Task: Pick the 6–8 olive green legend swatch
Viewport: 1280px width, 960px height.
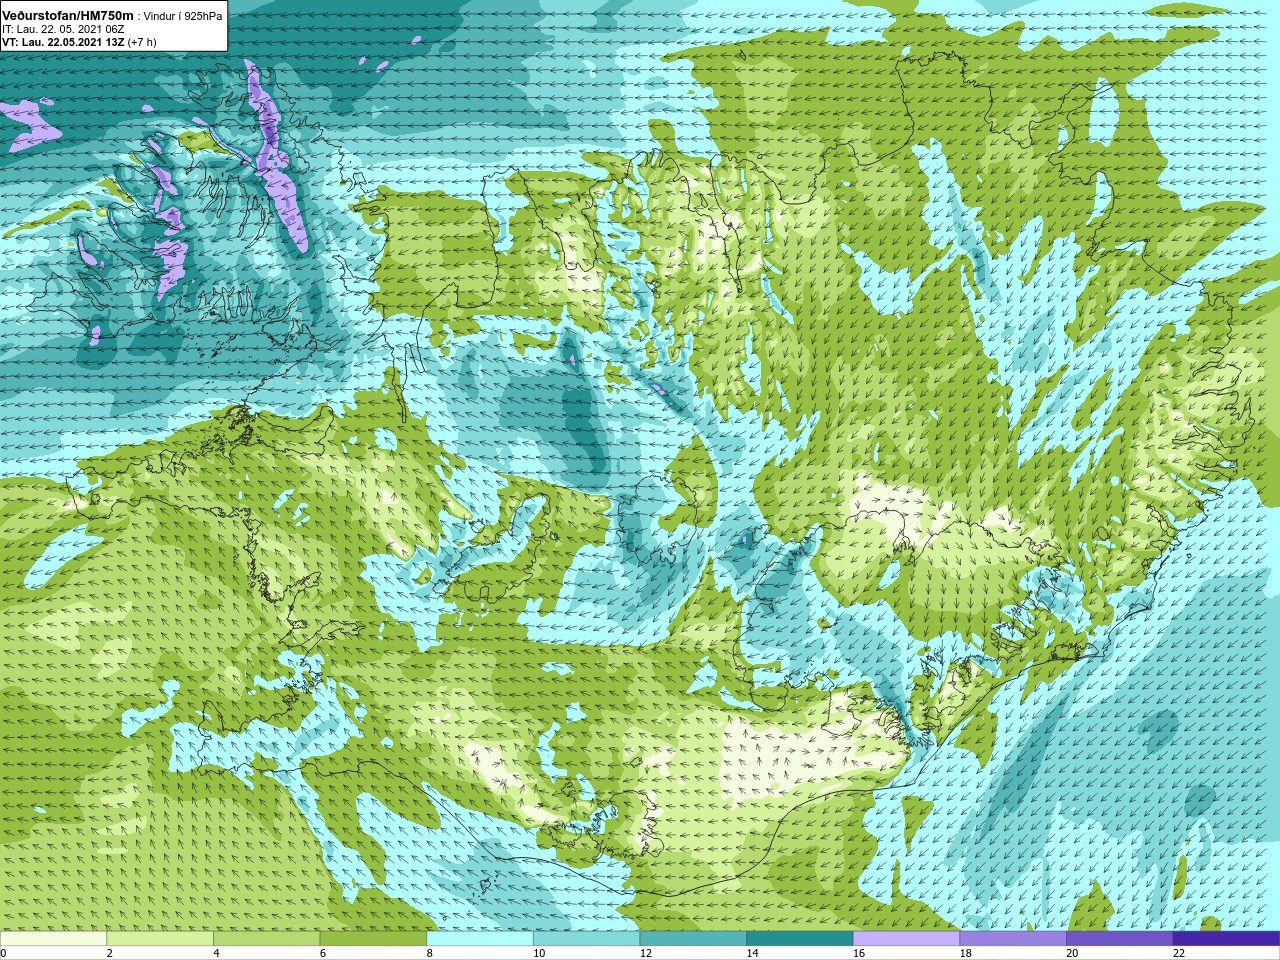Action: (373, 939)
